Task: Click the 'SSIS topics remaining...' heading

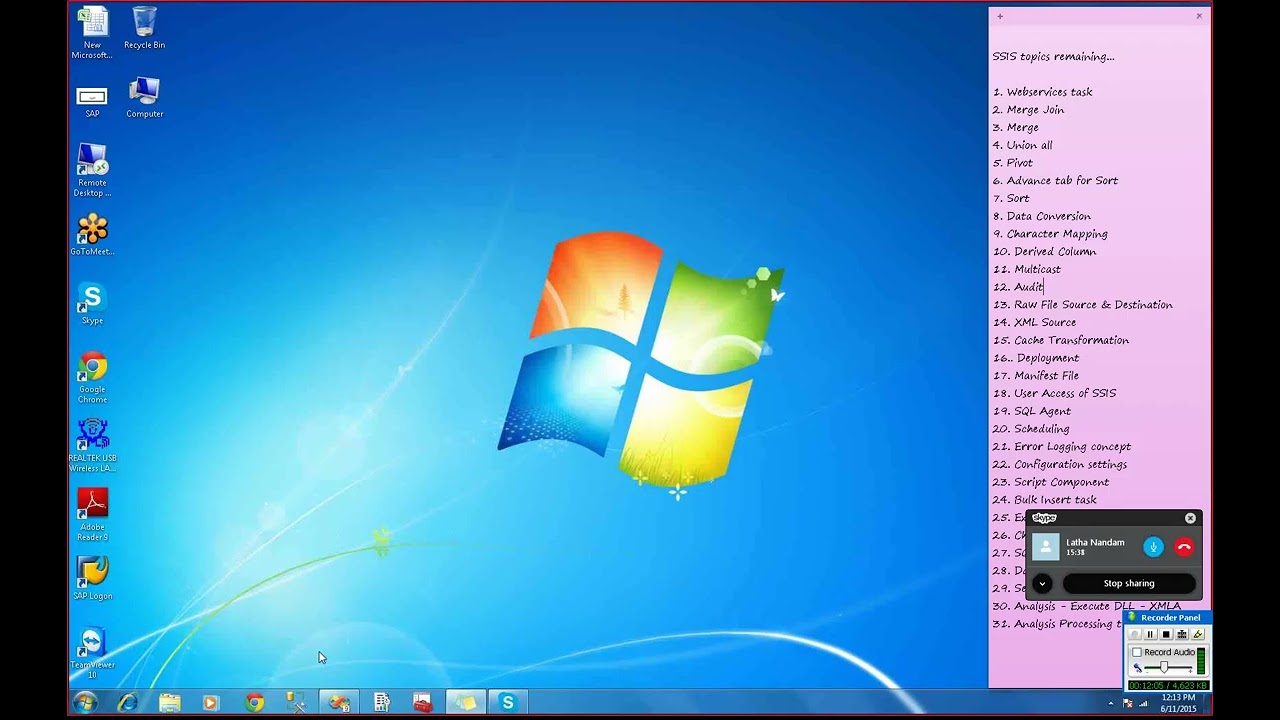Action: pyautogui.click(x=1053, y=57)
